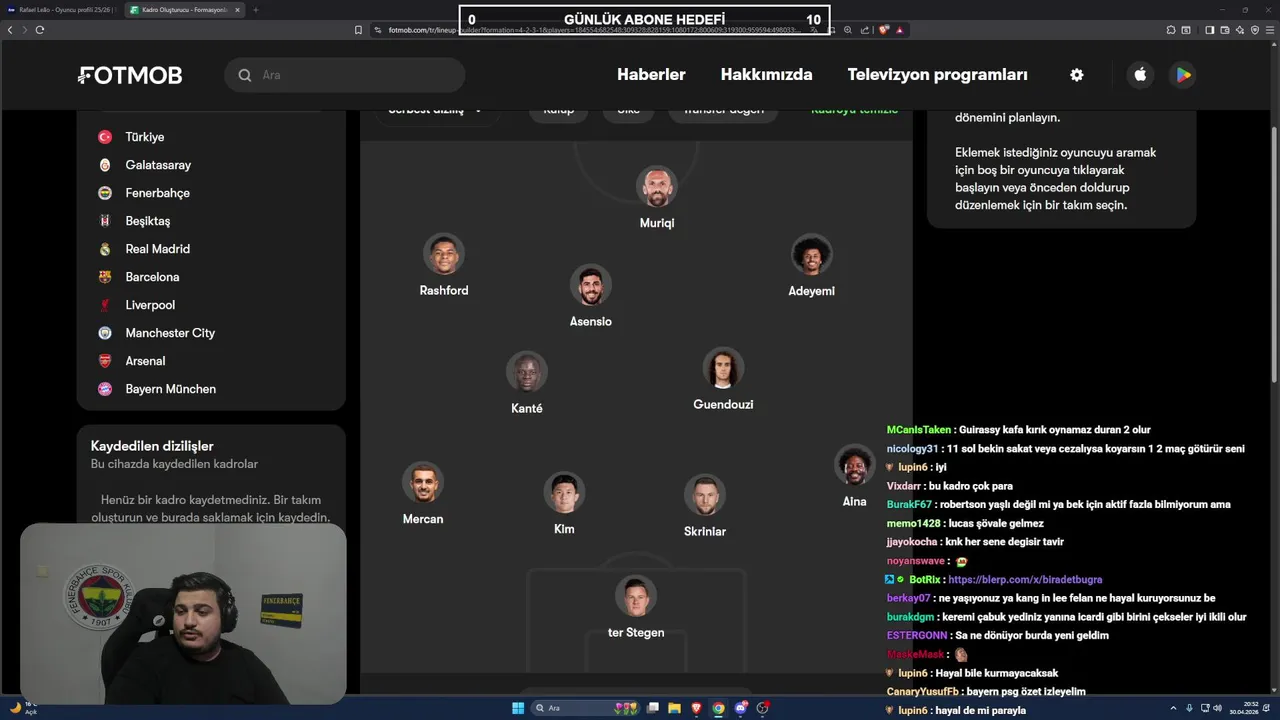Select goalkeeper ter Stegen photo
This screenshot has width=1280, height=720.
point(636,596)
